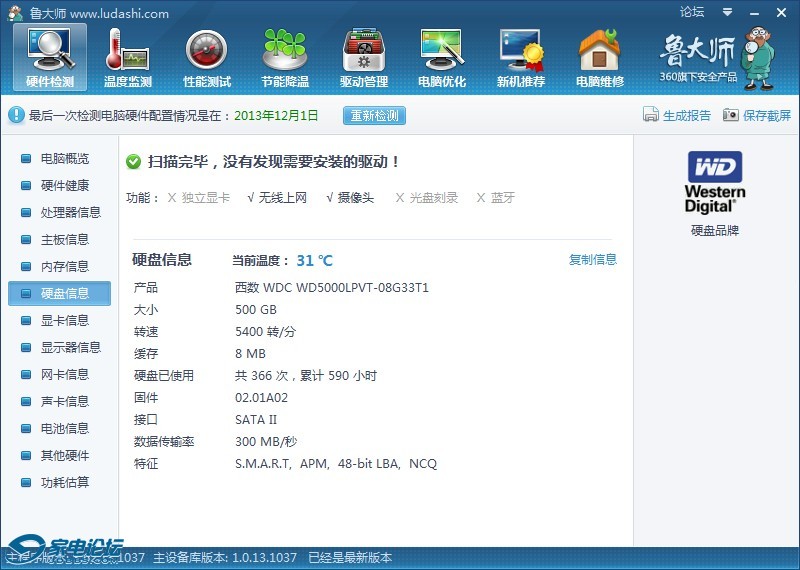
Task: Click the 生成报告 printer icon
Action: pyautogui.click(x=651, y=115)
